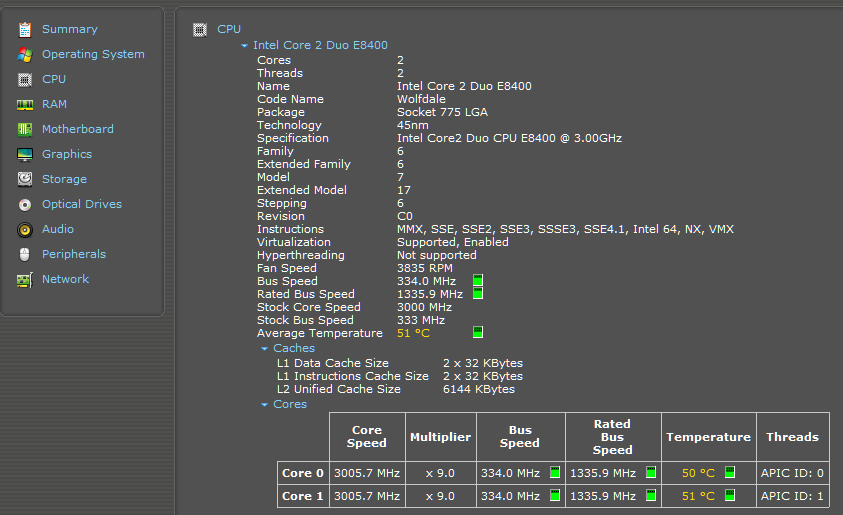Click the Fan Speed value 3835 RPM
The width and height of the screenshot is (843, 515).
pos(425,268)
